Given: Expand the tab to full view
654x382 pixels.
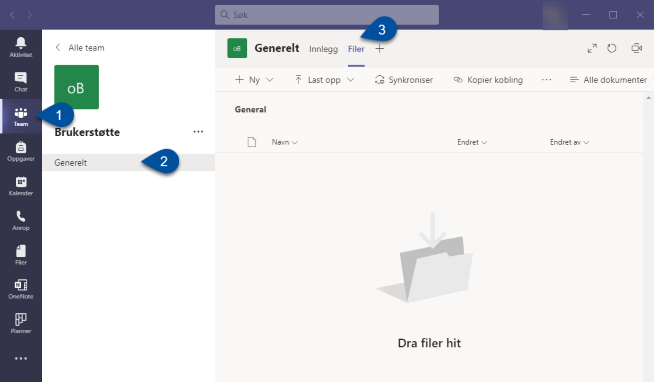Looking at the screenshot, I should 592,48.
